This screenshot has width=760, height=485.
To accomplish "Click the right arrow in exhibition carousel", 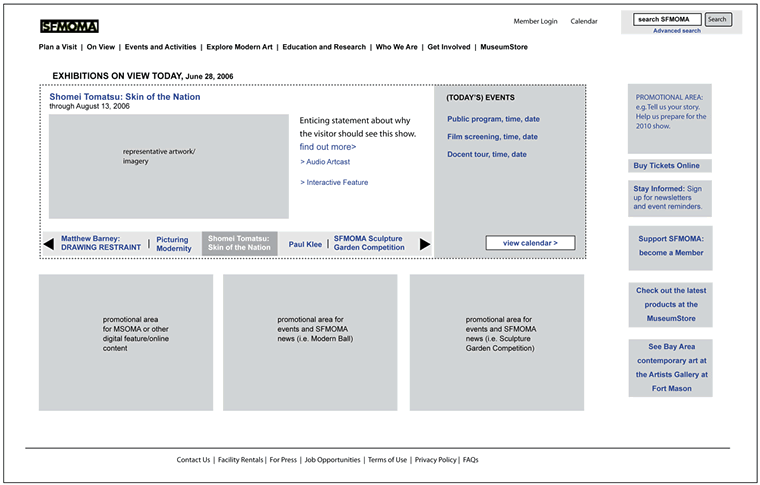I will point(425,244).
